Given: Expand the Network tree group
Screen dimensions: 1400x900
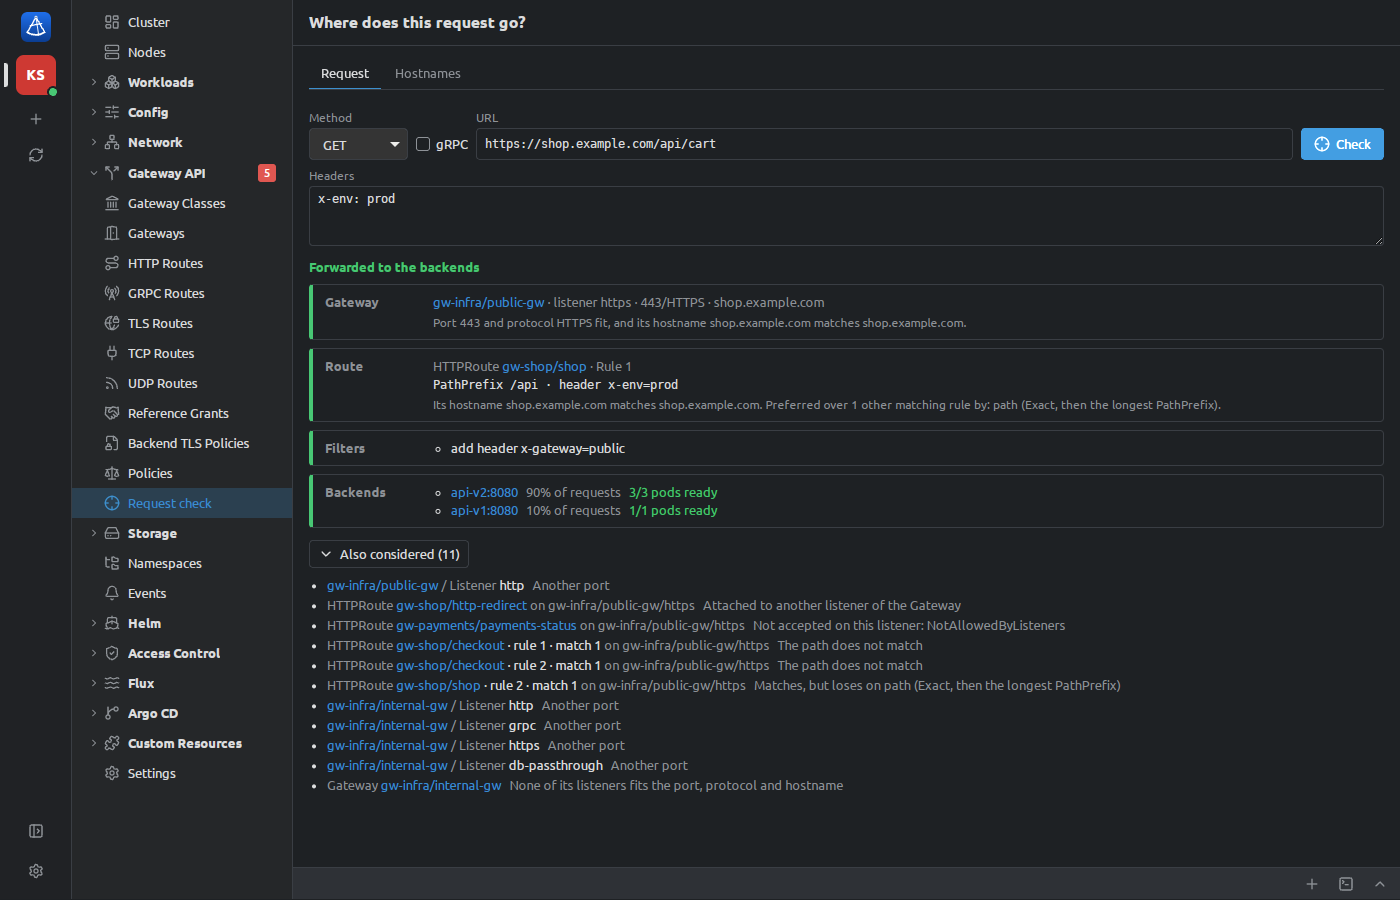Looking at the screenshot, I should (x=94, y=142).
